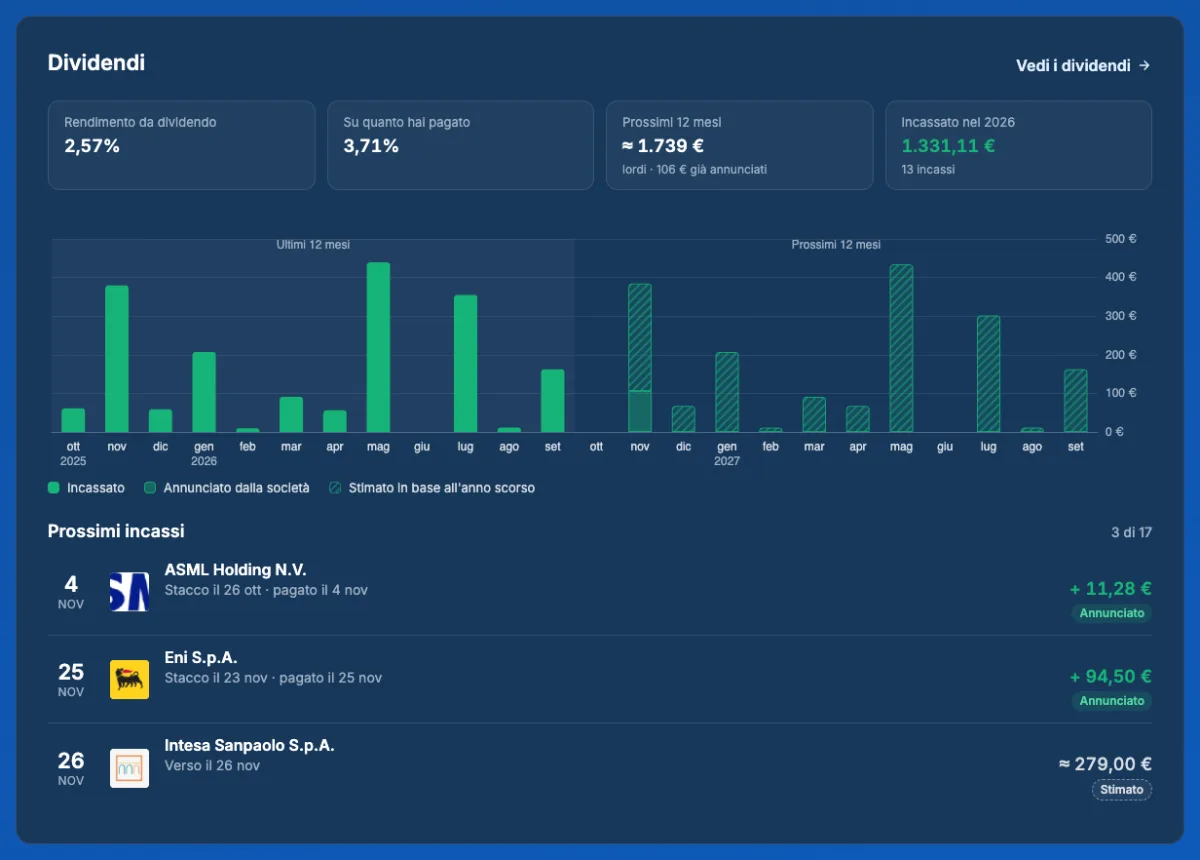Click the Intesa Sanpaolo logo
The height and width of the screenshot is (860, 1200).
click(129, 768)
